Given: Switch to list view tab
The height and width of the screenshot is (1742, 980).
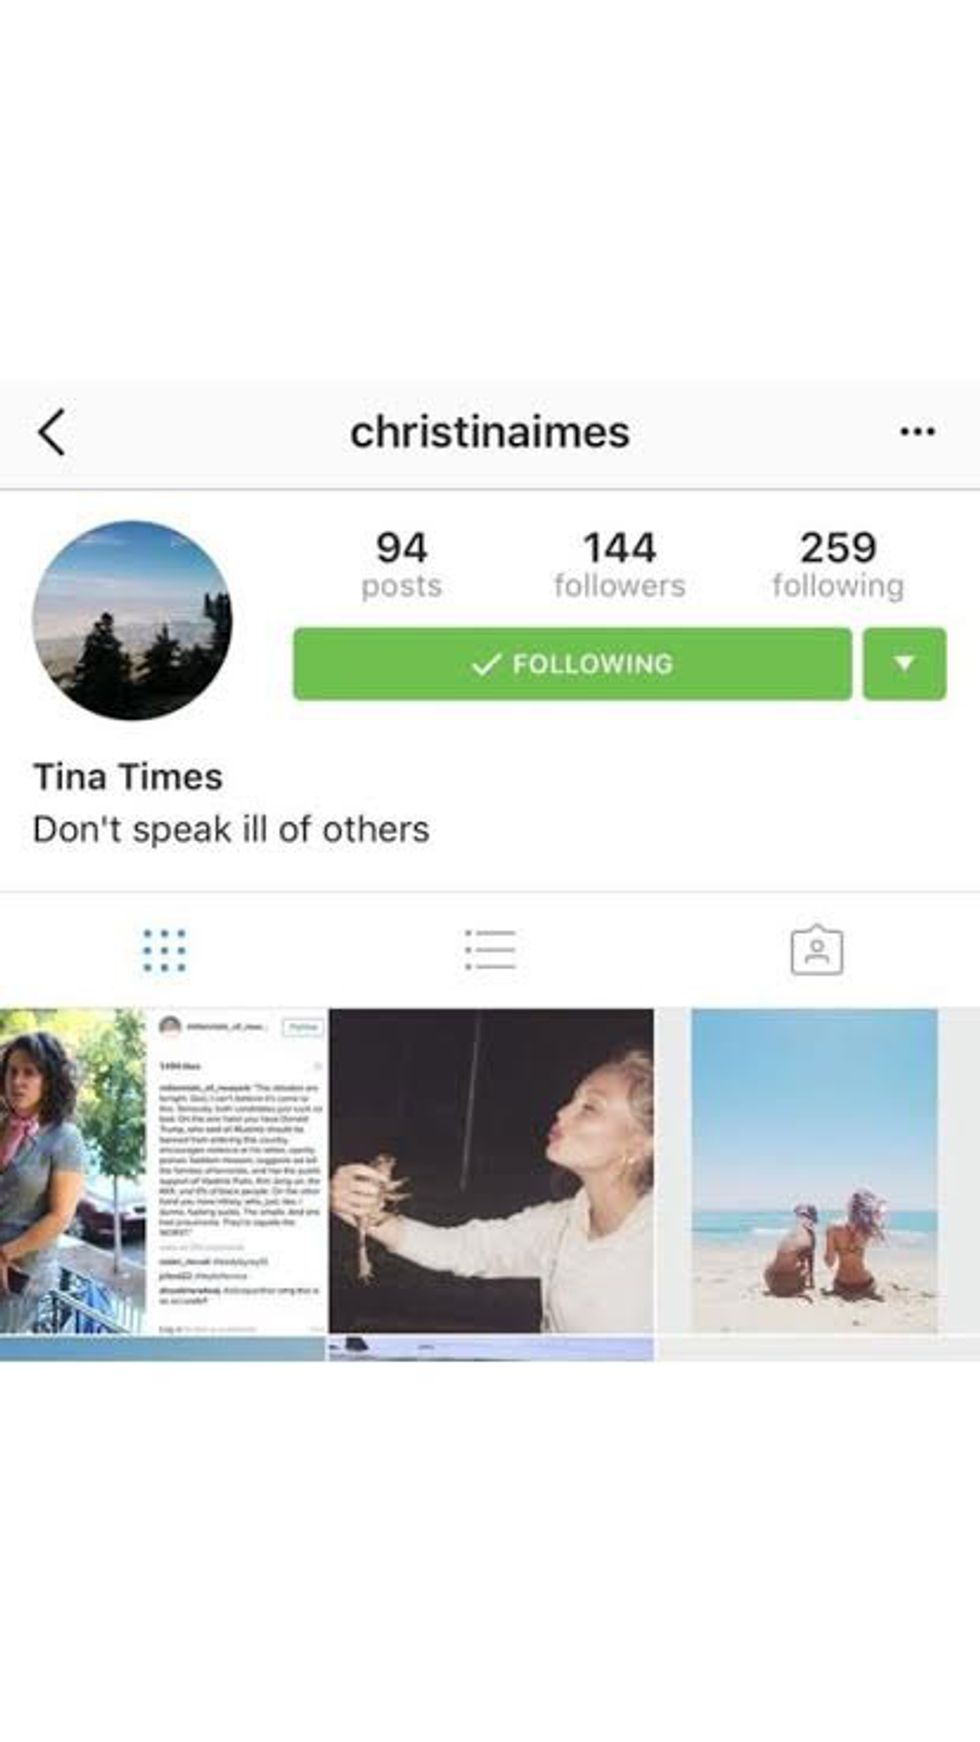Looking at the screenshot, I should tap(490, 950).
